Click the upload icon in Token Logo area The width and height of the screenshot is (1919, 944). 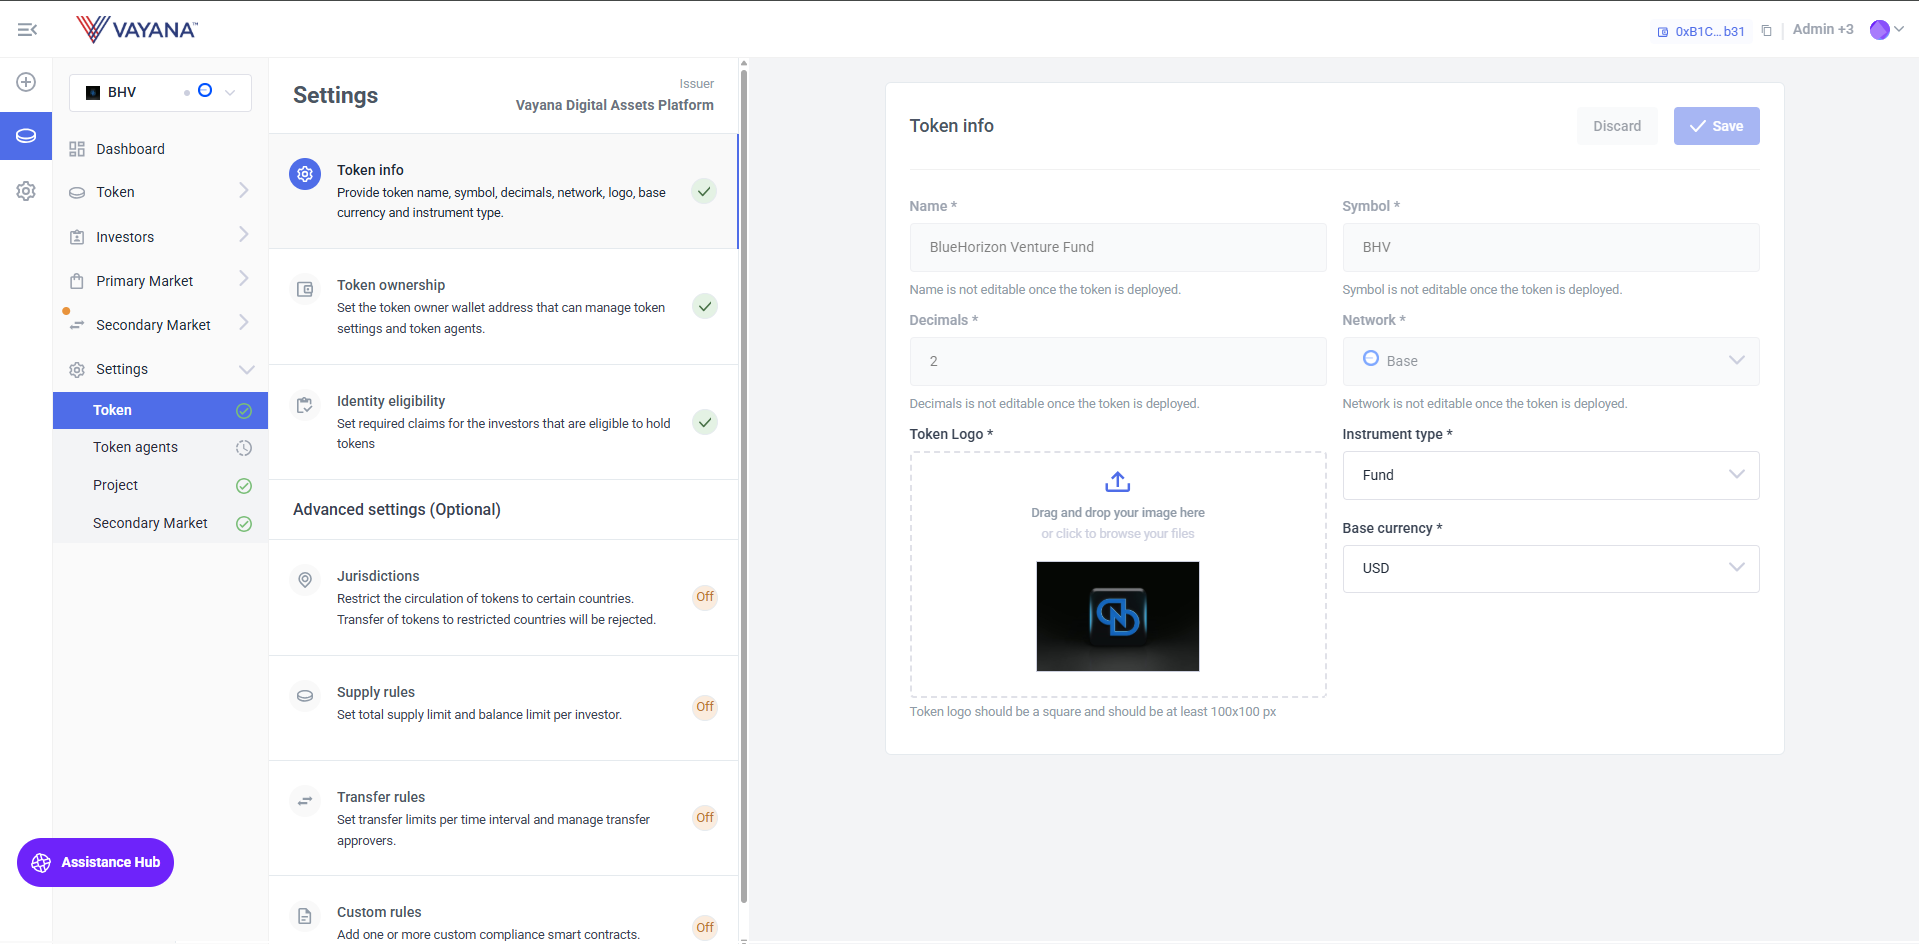(1117, 482)
